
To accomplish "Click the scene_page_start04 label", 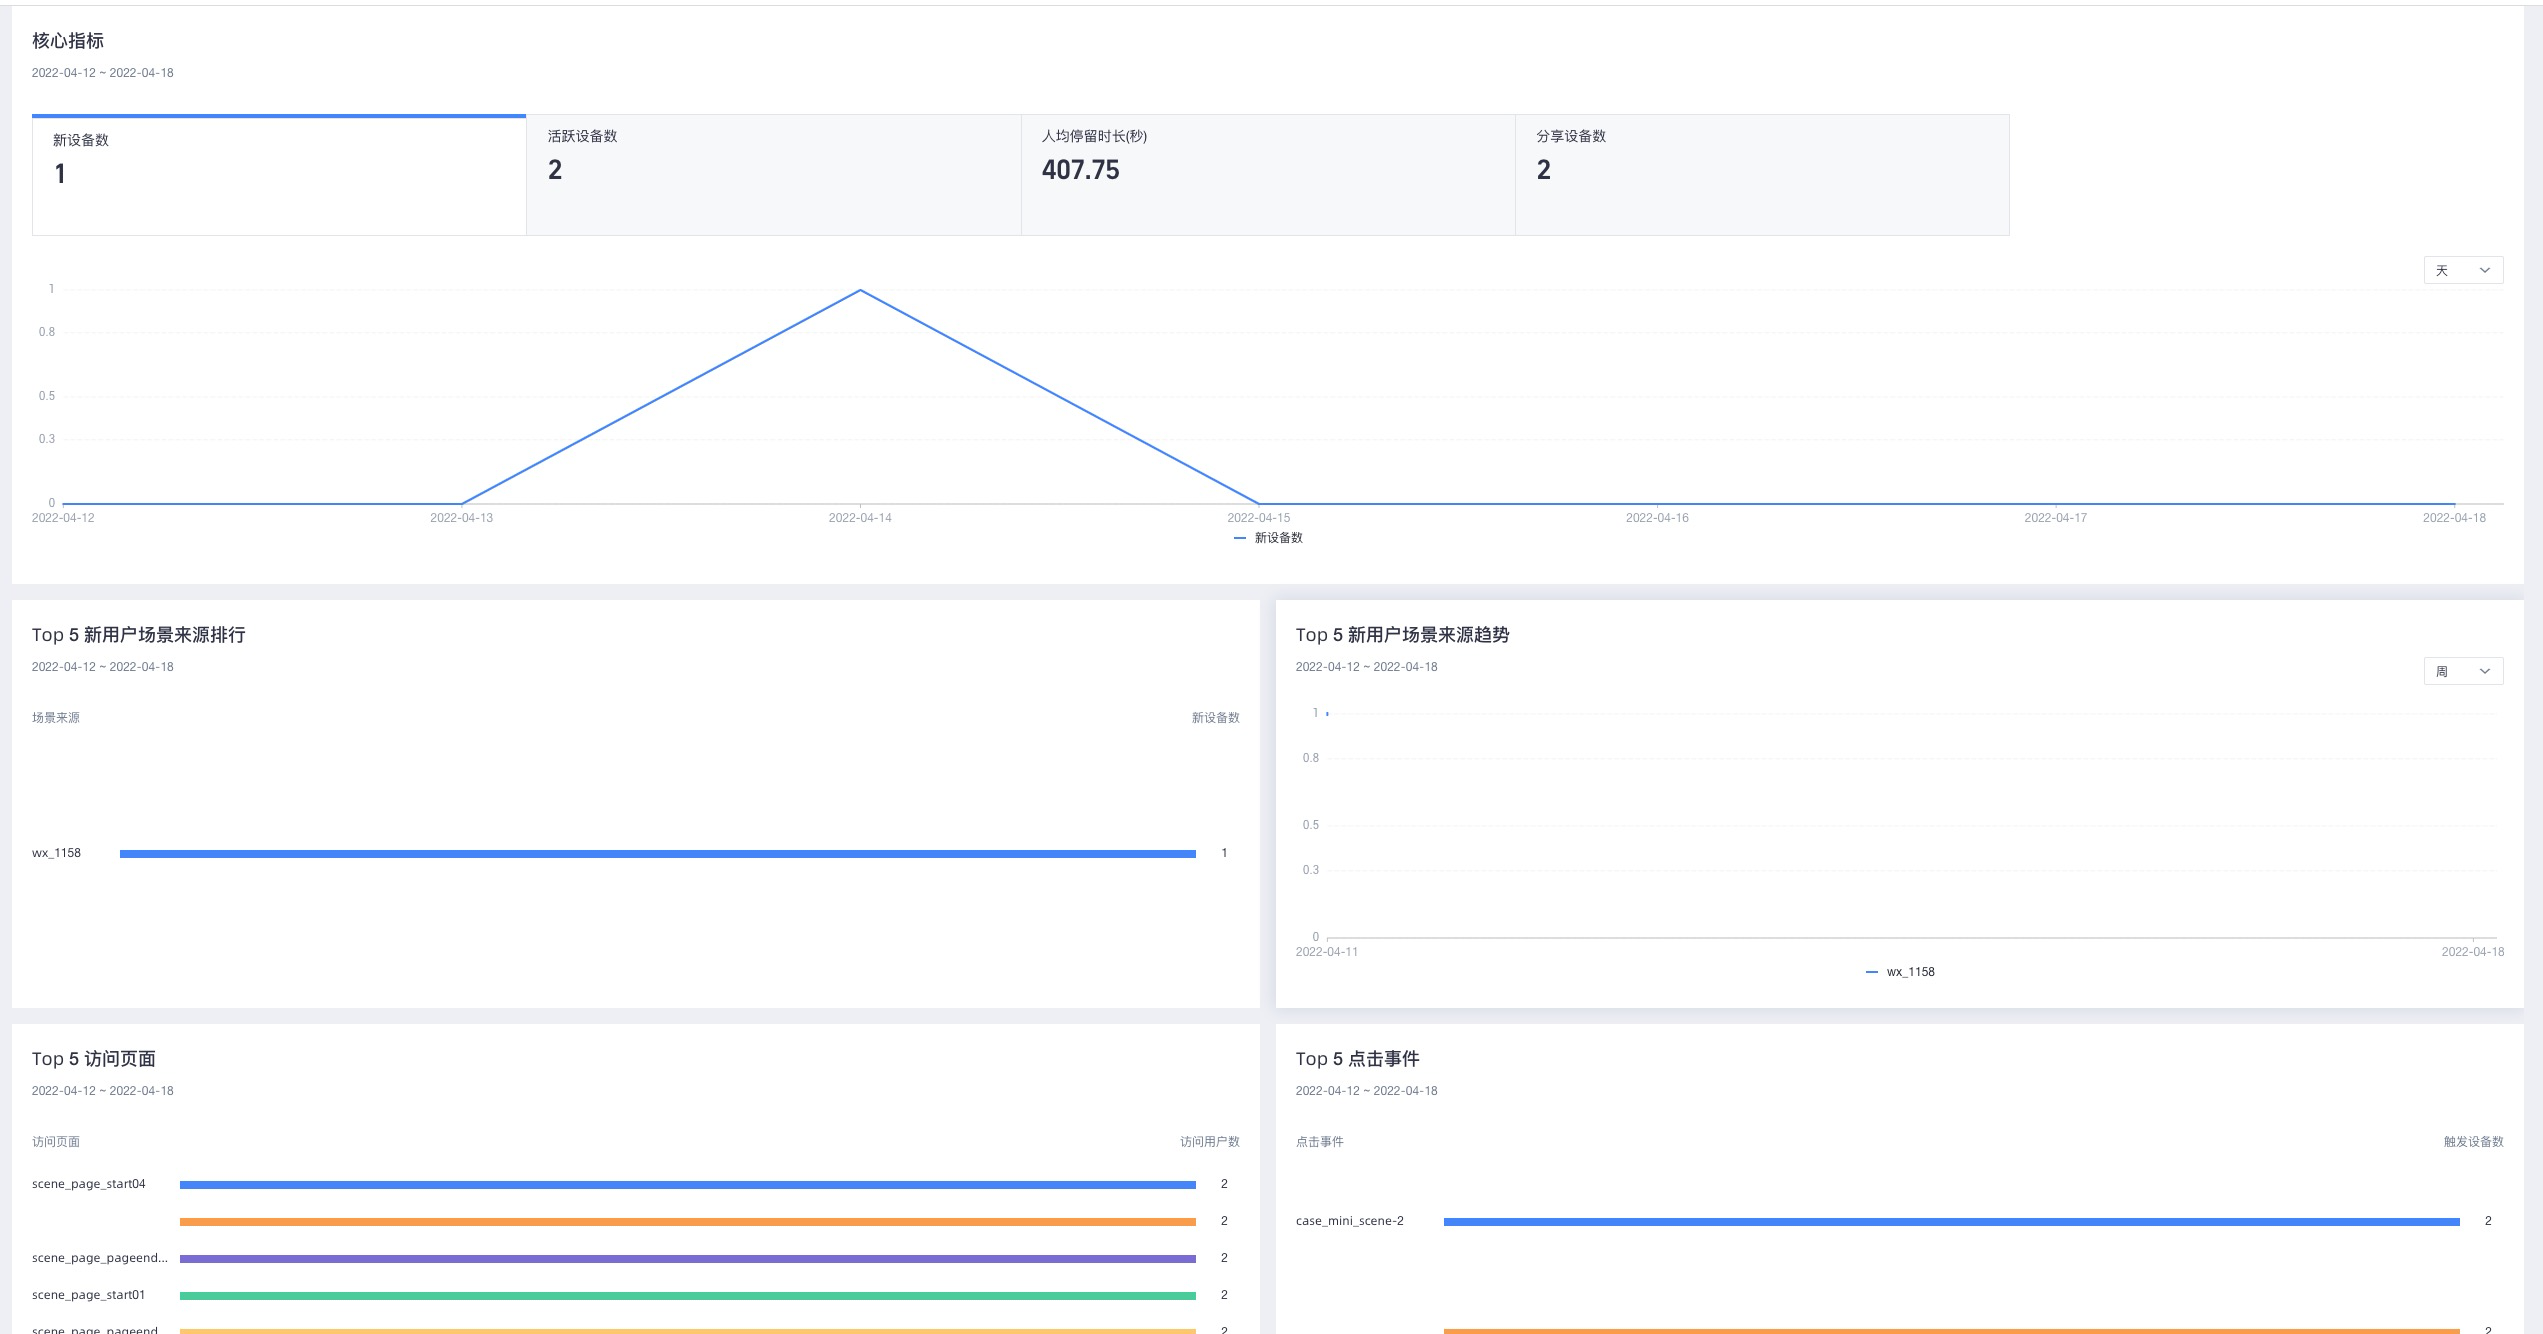I will (x=89, y=1184).
